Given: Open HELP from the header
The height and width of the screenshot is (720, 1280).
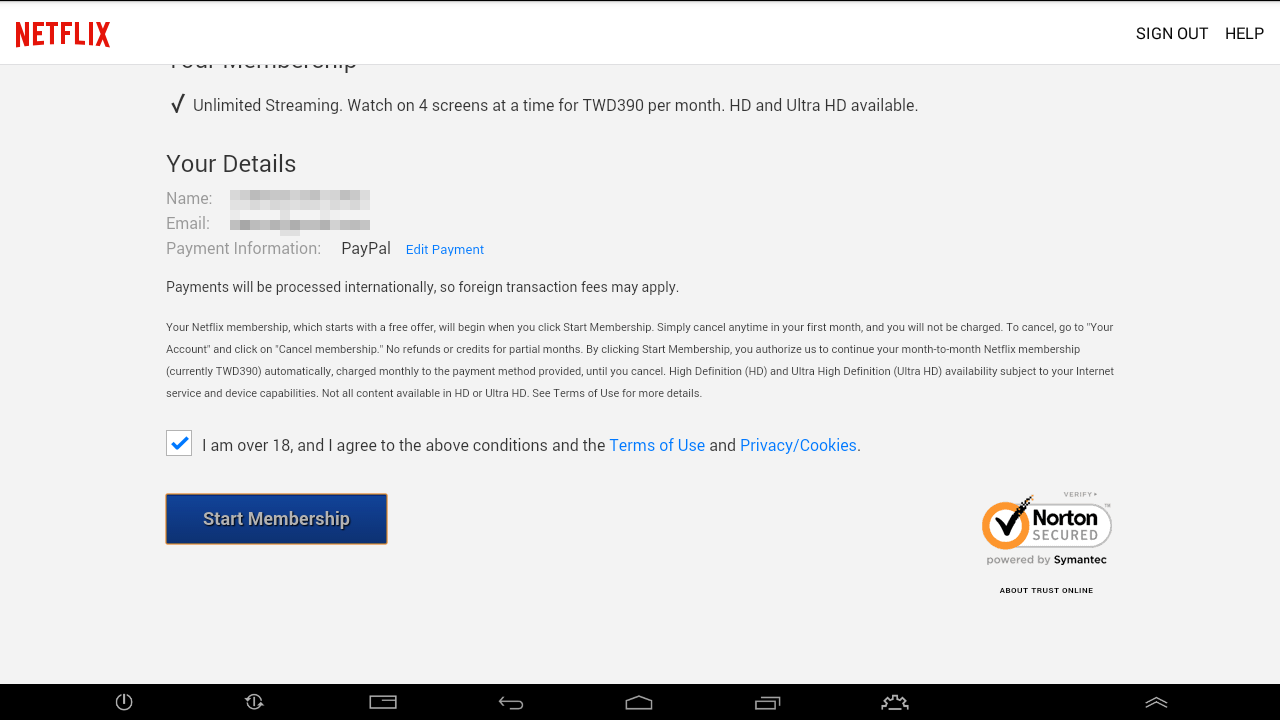Looking at the screenshot, I should 1244,34.
